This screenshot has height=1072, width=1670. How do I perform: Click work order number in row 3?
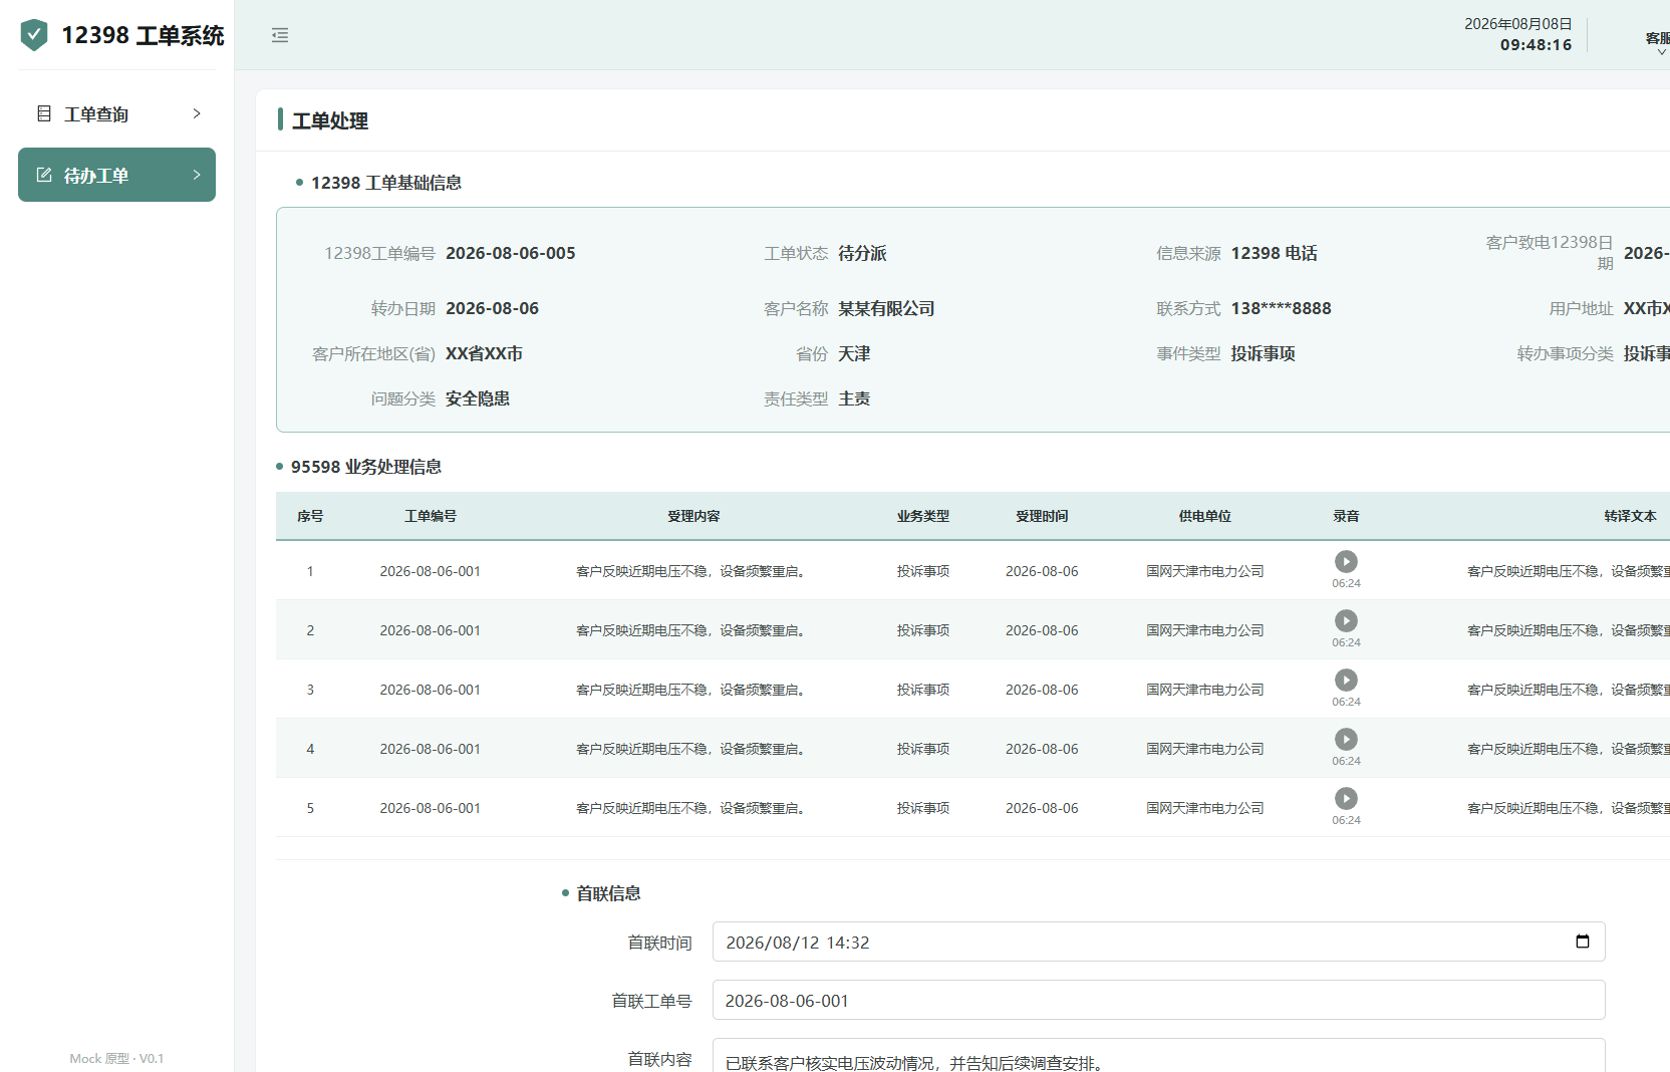click(x=430, y=689)
